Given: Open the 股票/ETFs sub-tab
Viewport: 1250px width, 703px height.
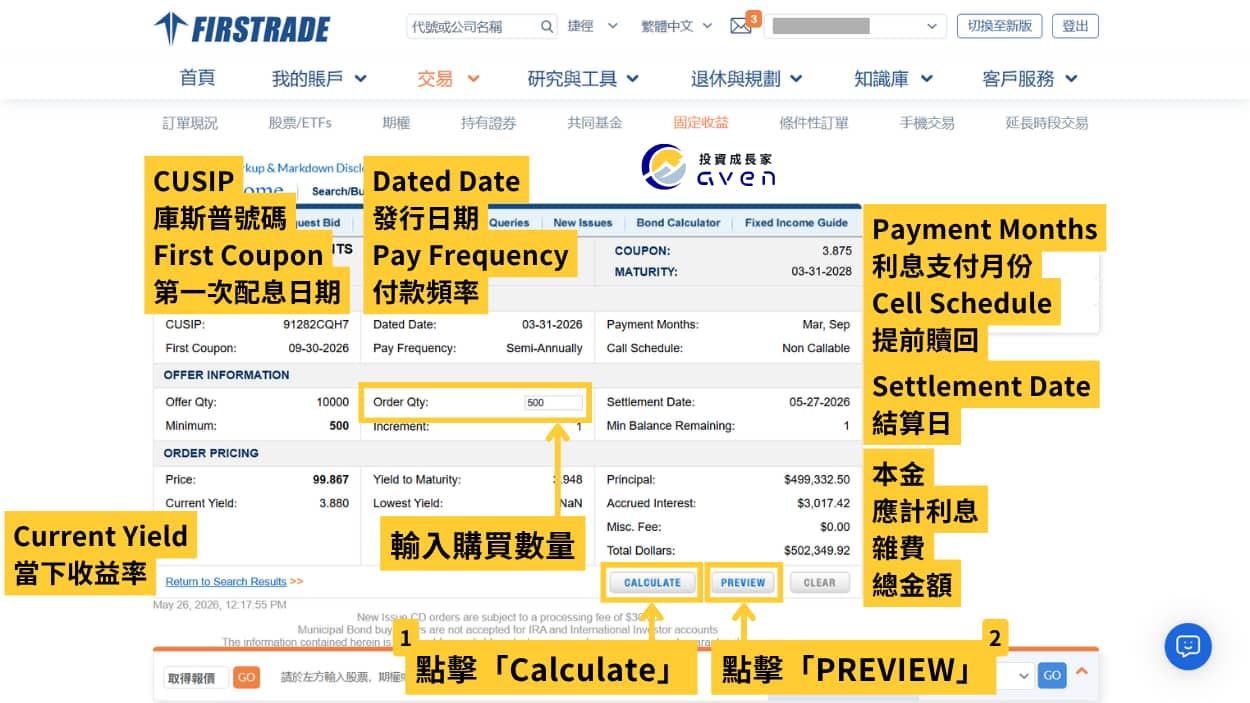Looking at the screenshot, I should click(x=300, y=123).
